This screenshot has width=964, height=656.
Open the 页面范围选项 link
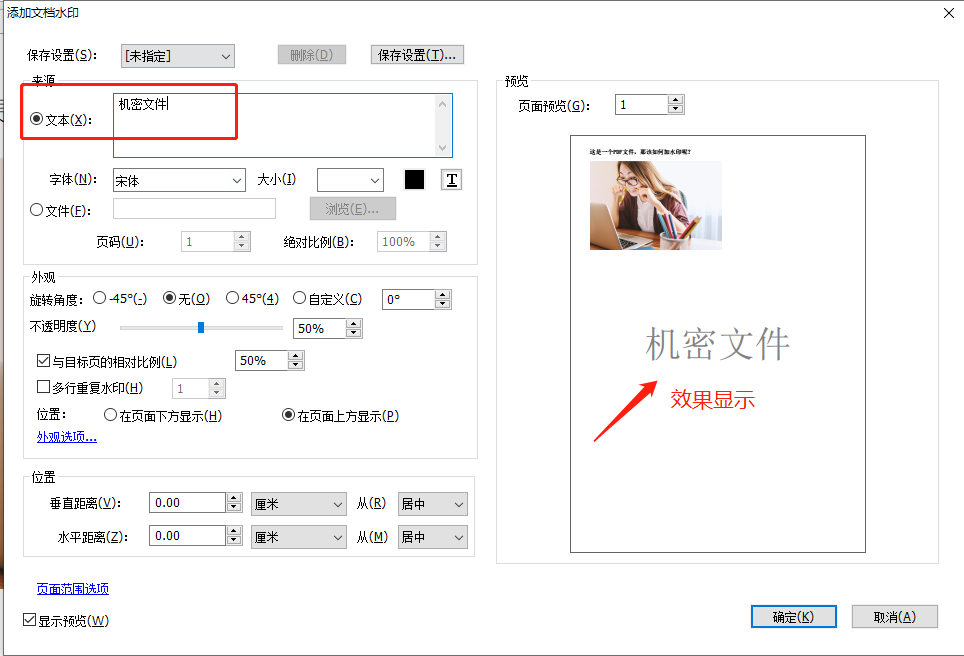(73, 589)
